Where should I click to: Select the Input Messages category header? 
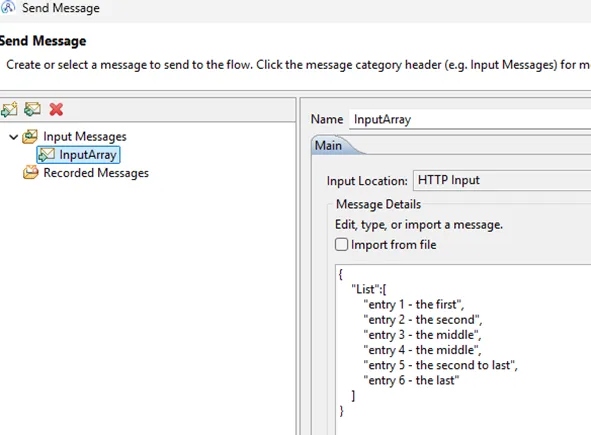pyautogui.click(x=84, y=136)
